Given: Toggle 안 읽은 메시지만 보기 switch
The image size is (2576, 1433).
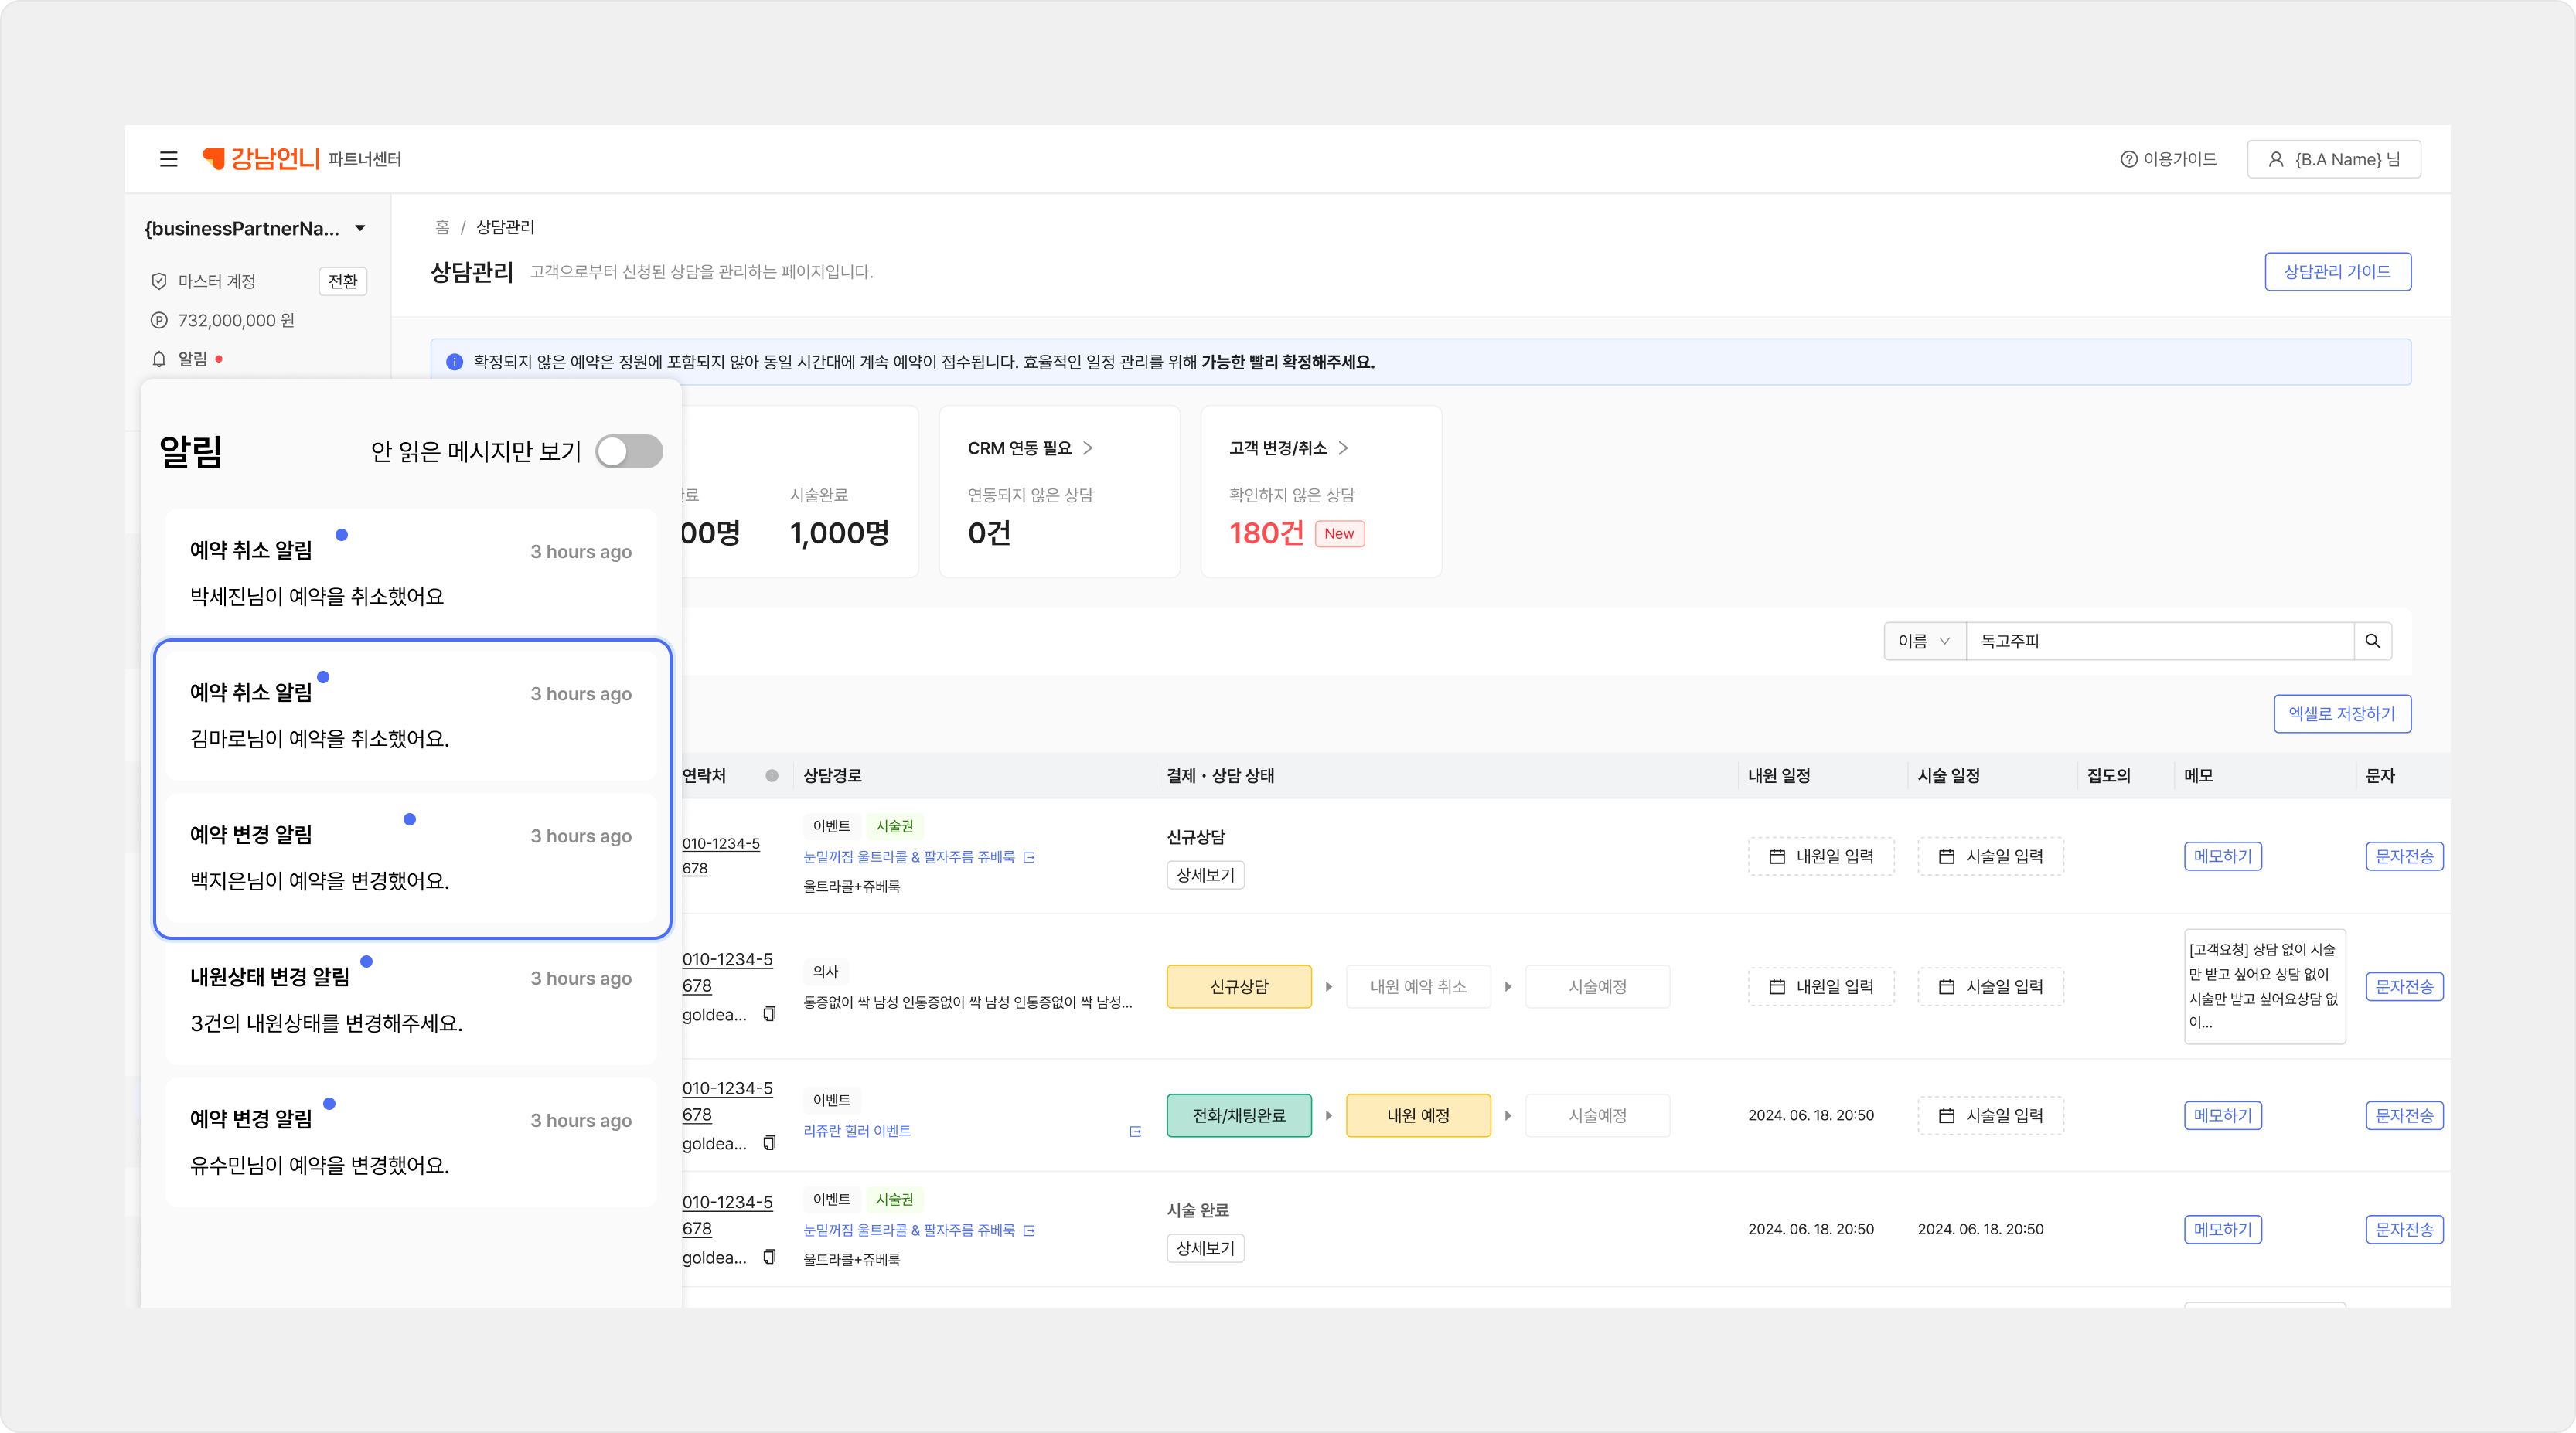Looking at the screenshot, I should [629, 451].
